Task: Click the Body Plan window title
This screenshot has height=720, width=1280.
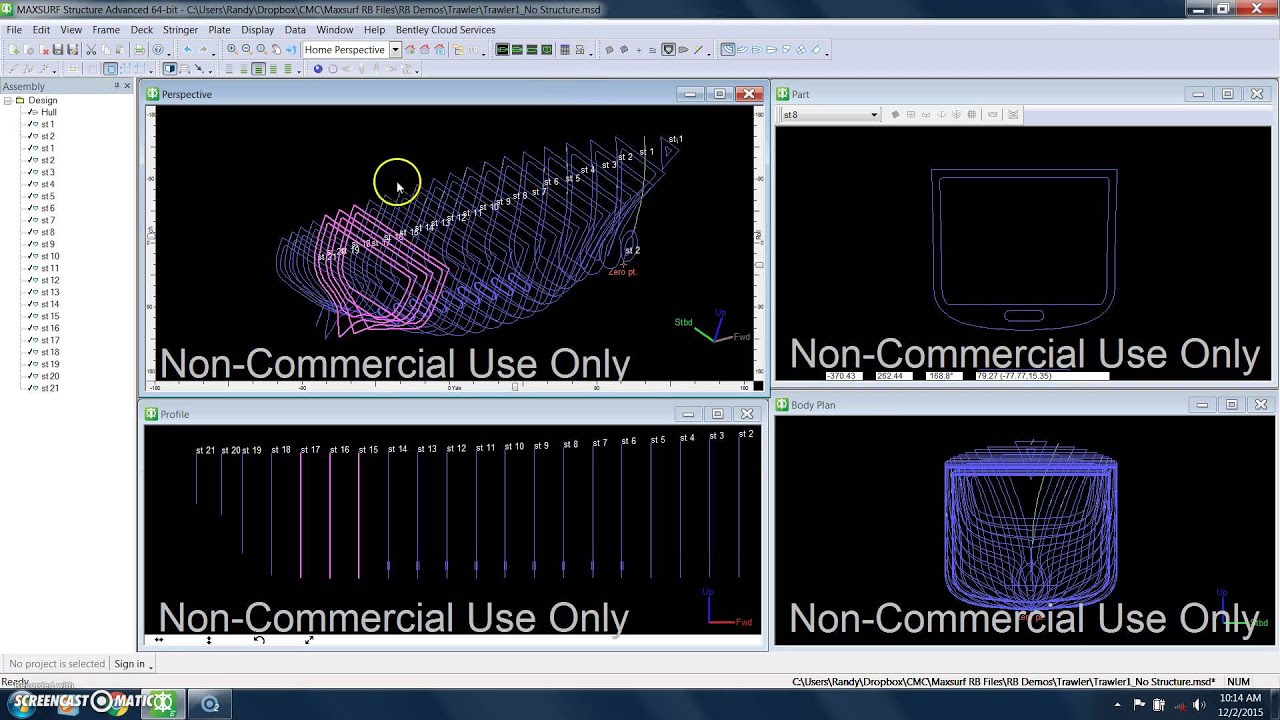Action: coord(813,405)
